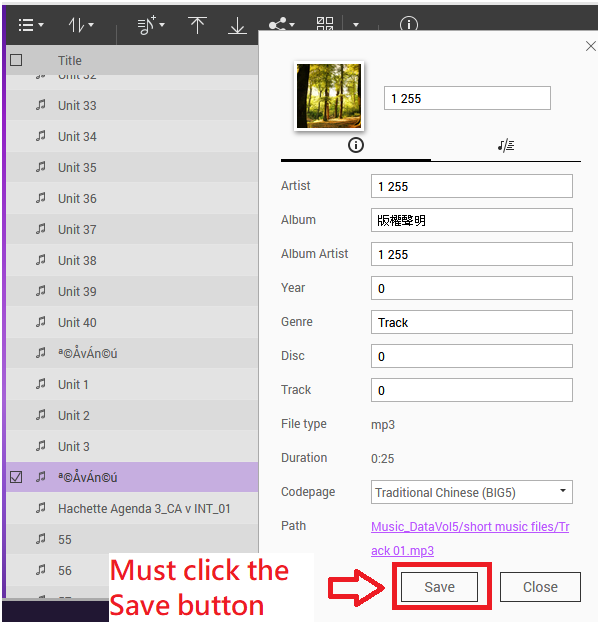Image resolution: width=600 pixels, height=624 pixels.
Task: Click the forest album cover thumbnail
Action: coord(329,96)
